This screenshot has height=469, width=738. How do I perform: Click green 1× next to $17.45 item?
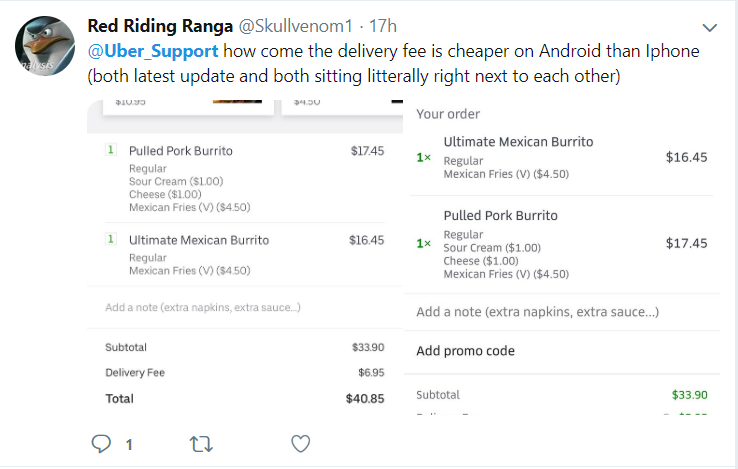pyautogui.click(x=424, y=243)
